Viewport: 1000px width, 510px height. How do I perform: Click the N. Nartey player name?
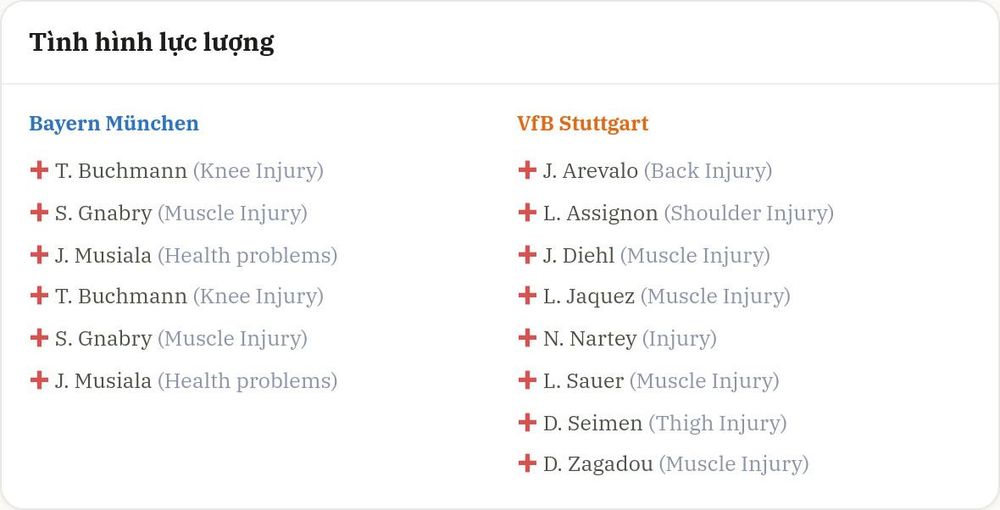[x=590, y=339]
